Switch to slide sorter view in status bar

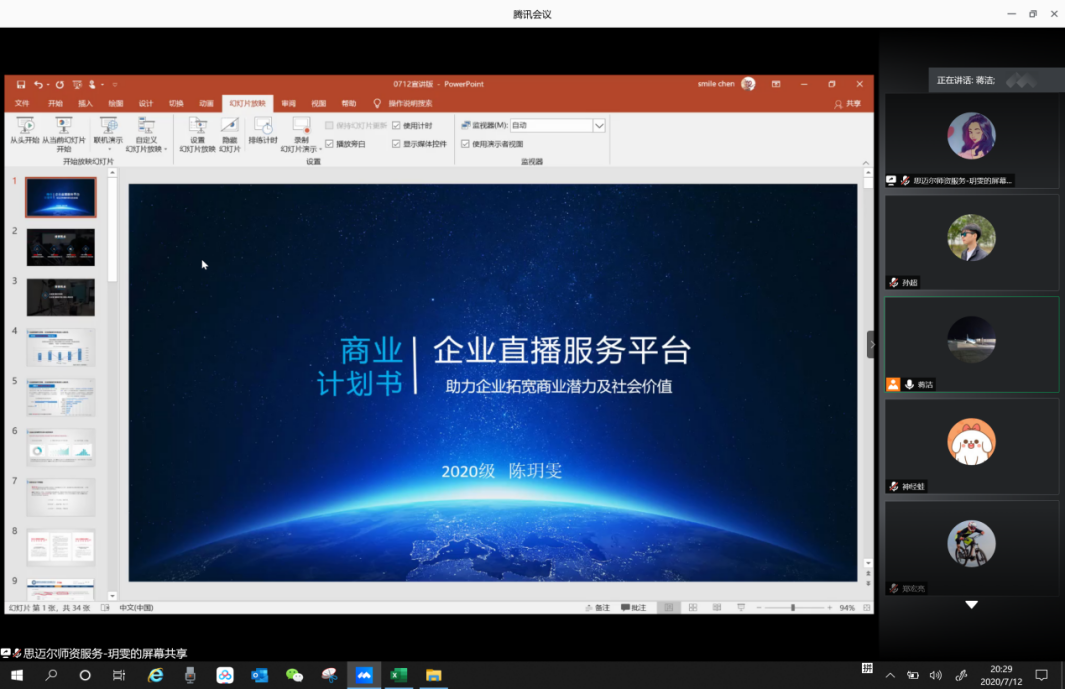pyautogui.click(x=692, y=608)
